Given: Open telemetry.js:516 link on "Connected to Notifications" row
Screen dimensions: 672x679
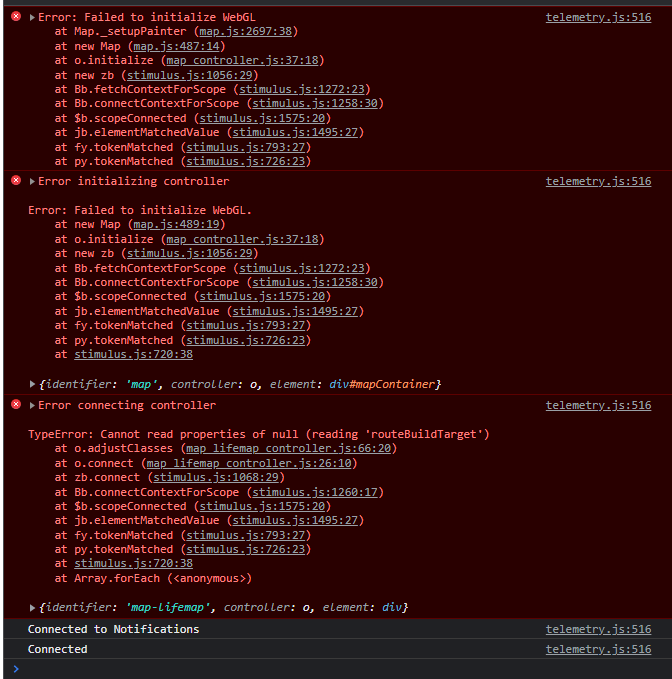Looking at the screenshot, I should [598, 629].
